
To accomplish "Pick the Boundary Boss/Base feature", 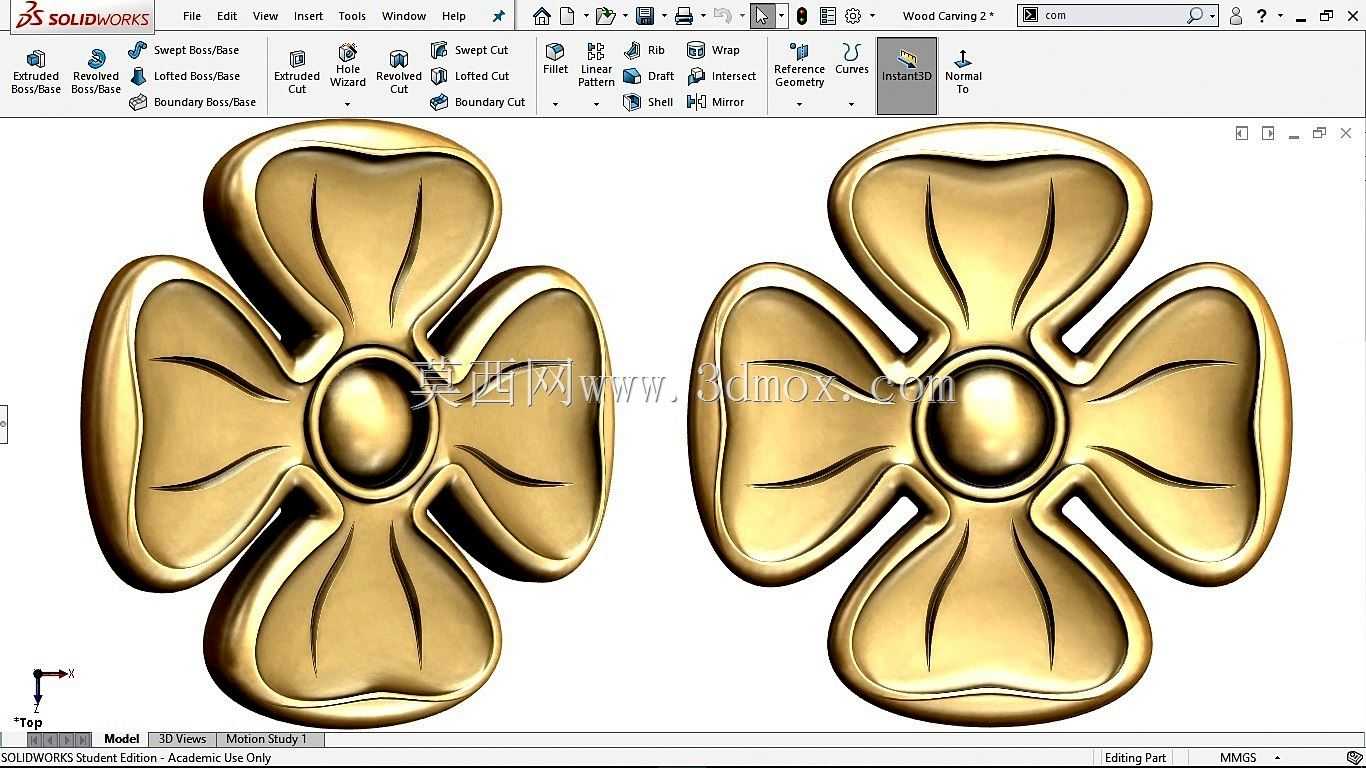I will pos(192,102).
